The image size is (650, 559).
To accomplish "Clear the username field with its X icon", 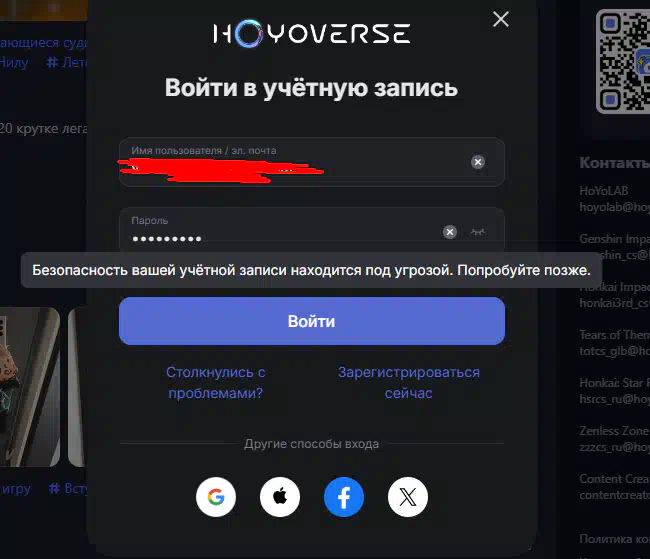I will (x=478, y=162).
